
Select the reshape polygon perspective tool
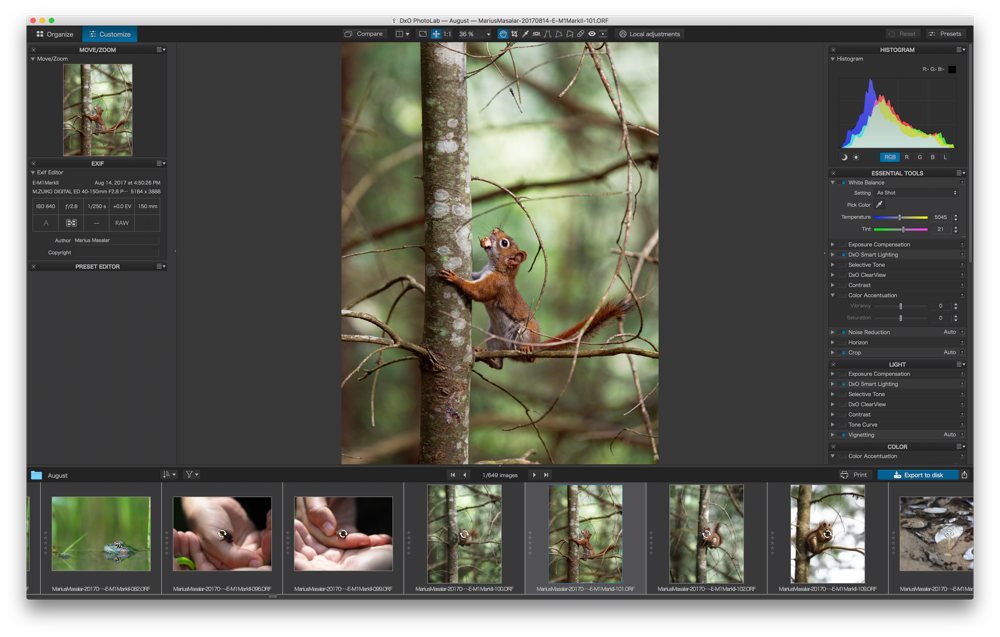[x=558, y=34]
